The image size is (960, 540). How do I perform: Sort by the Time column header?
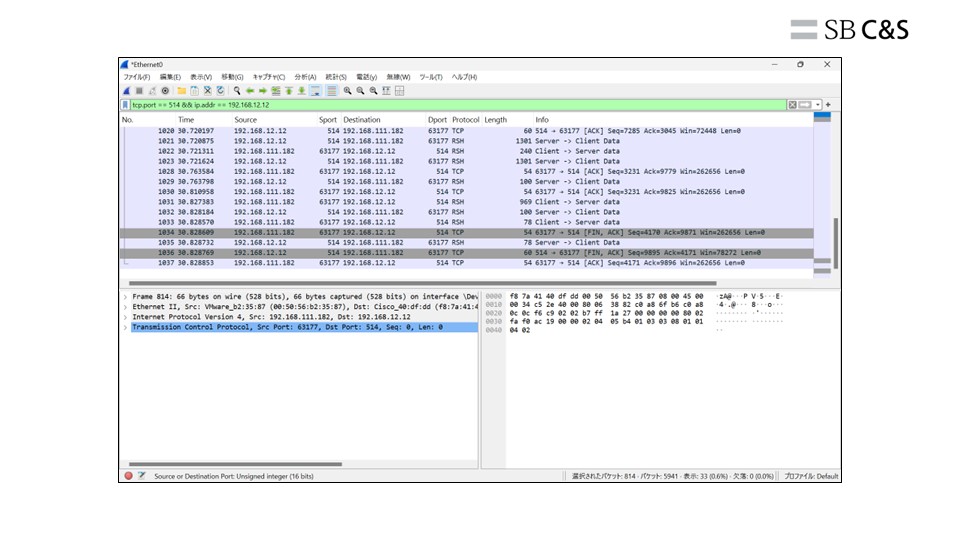(x=186, y=120)
